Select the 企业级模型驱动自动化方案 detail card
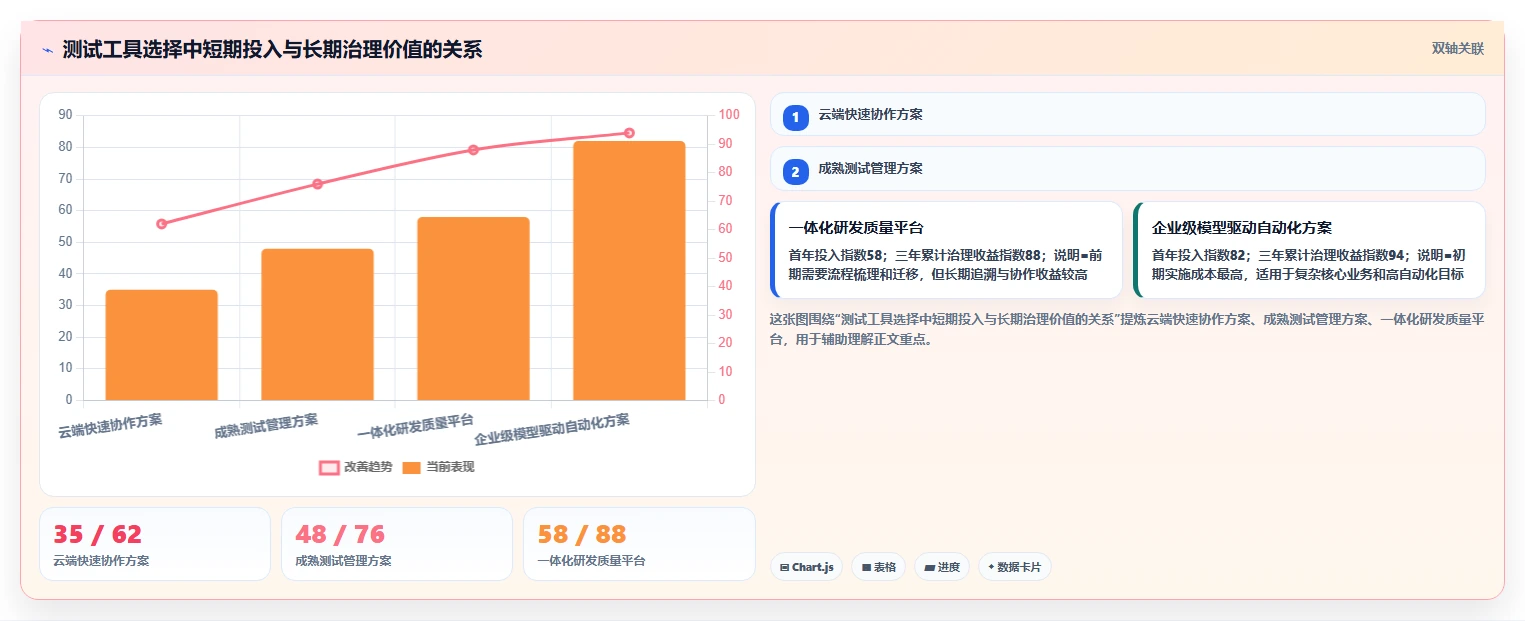The width and height of the screenshot is (1525, 621). point(1309,250)
